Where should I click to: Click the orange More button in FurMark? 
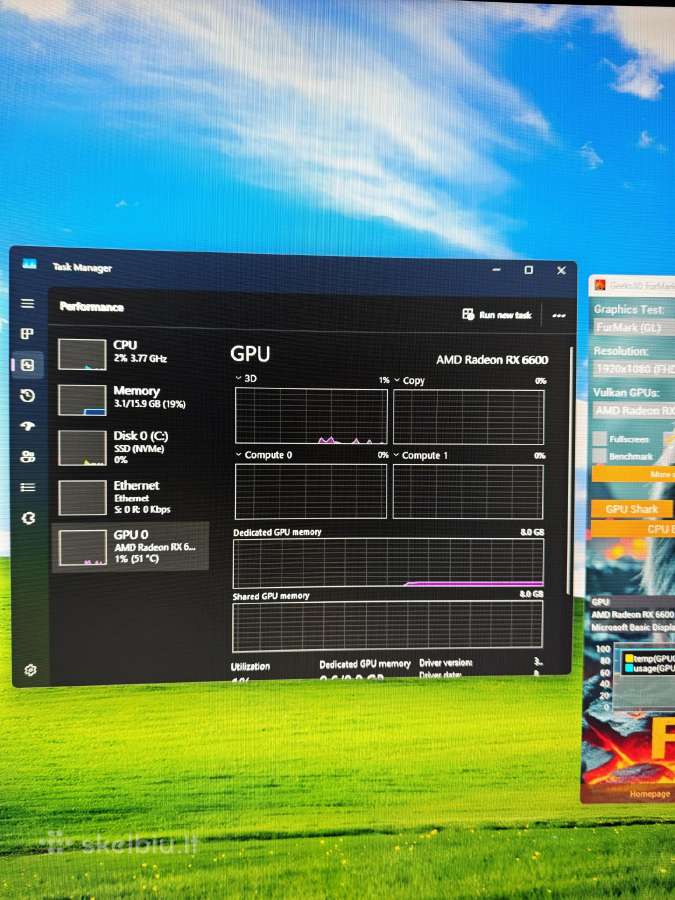point(634,474)
